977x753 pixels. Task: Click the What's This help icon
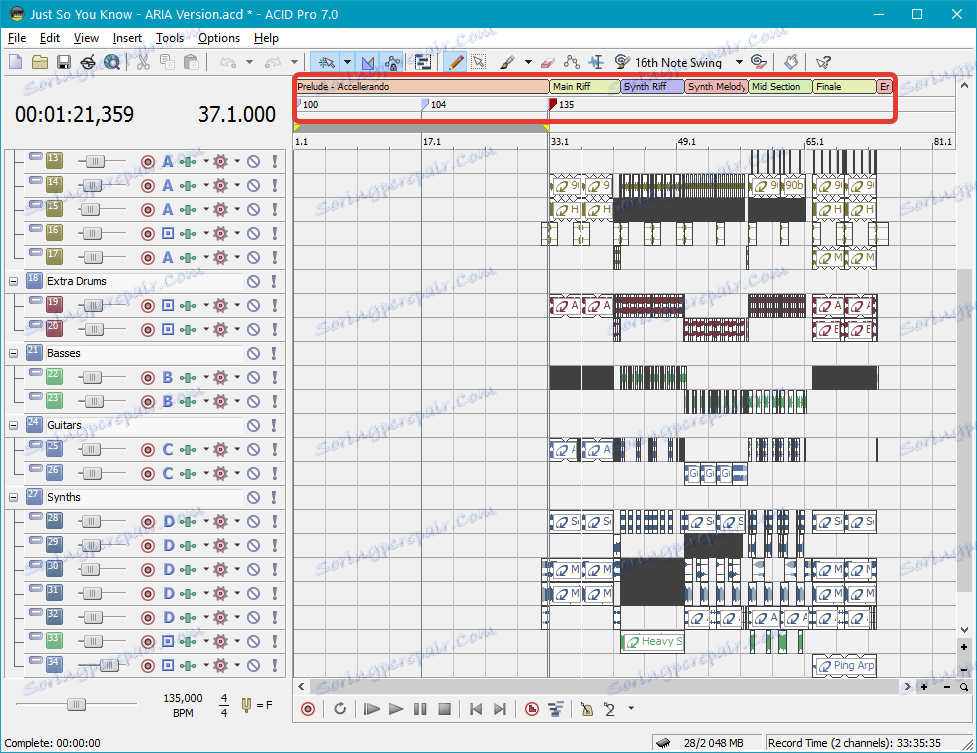[823, 62]
